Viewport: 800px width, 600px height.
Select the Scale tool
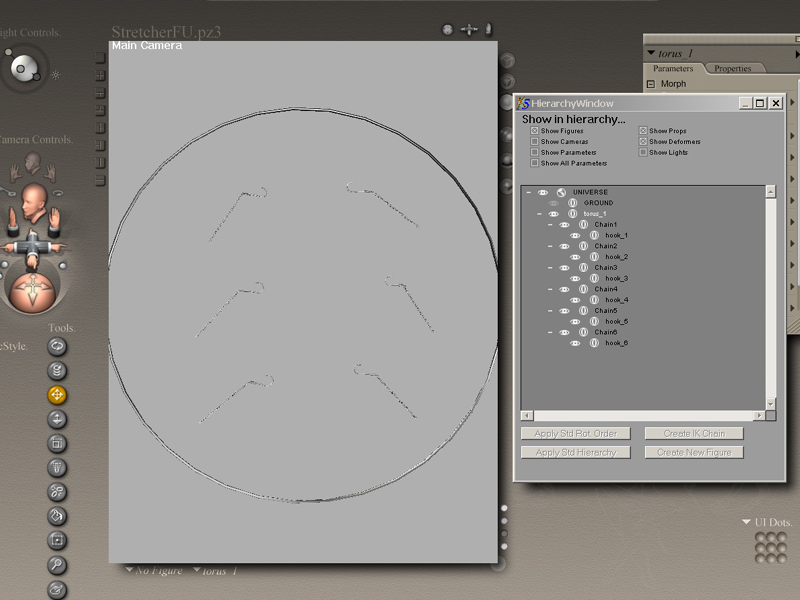point(57,443)
